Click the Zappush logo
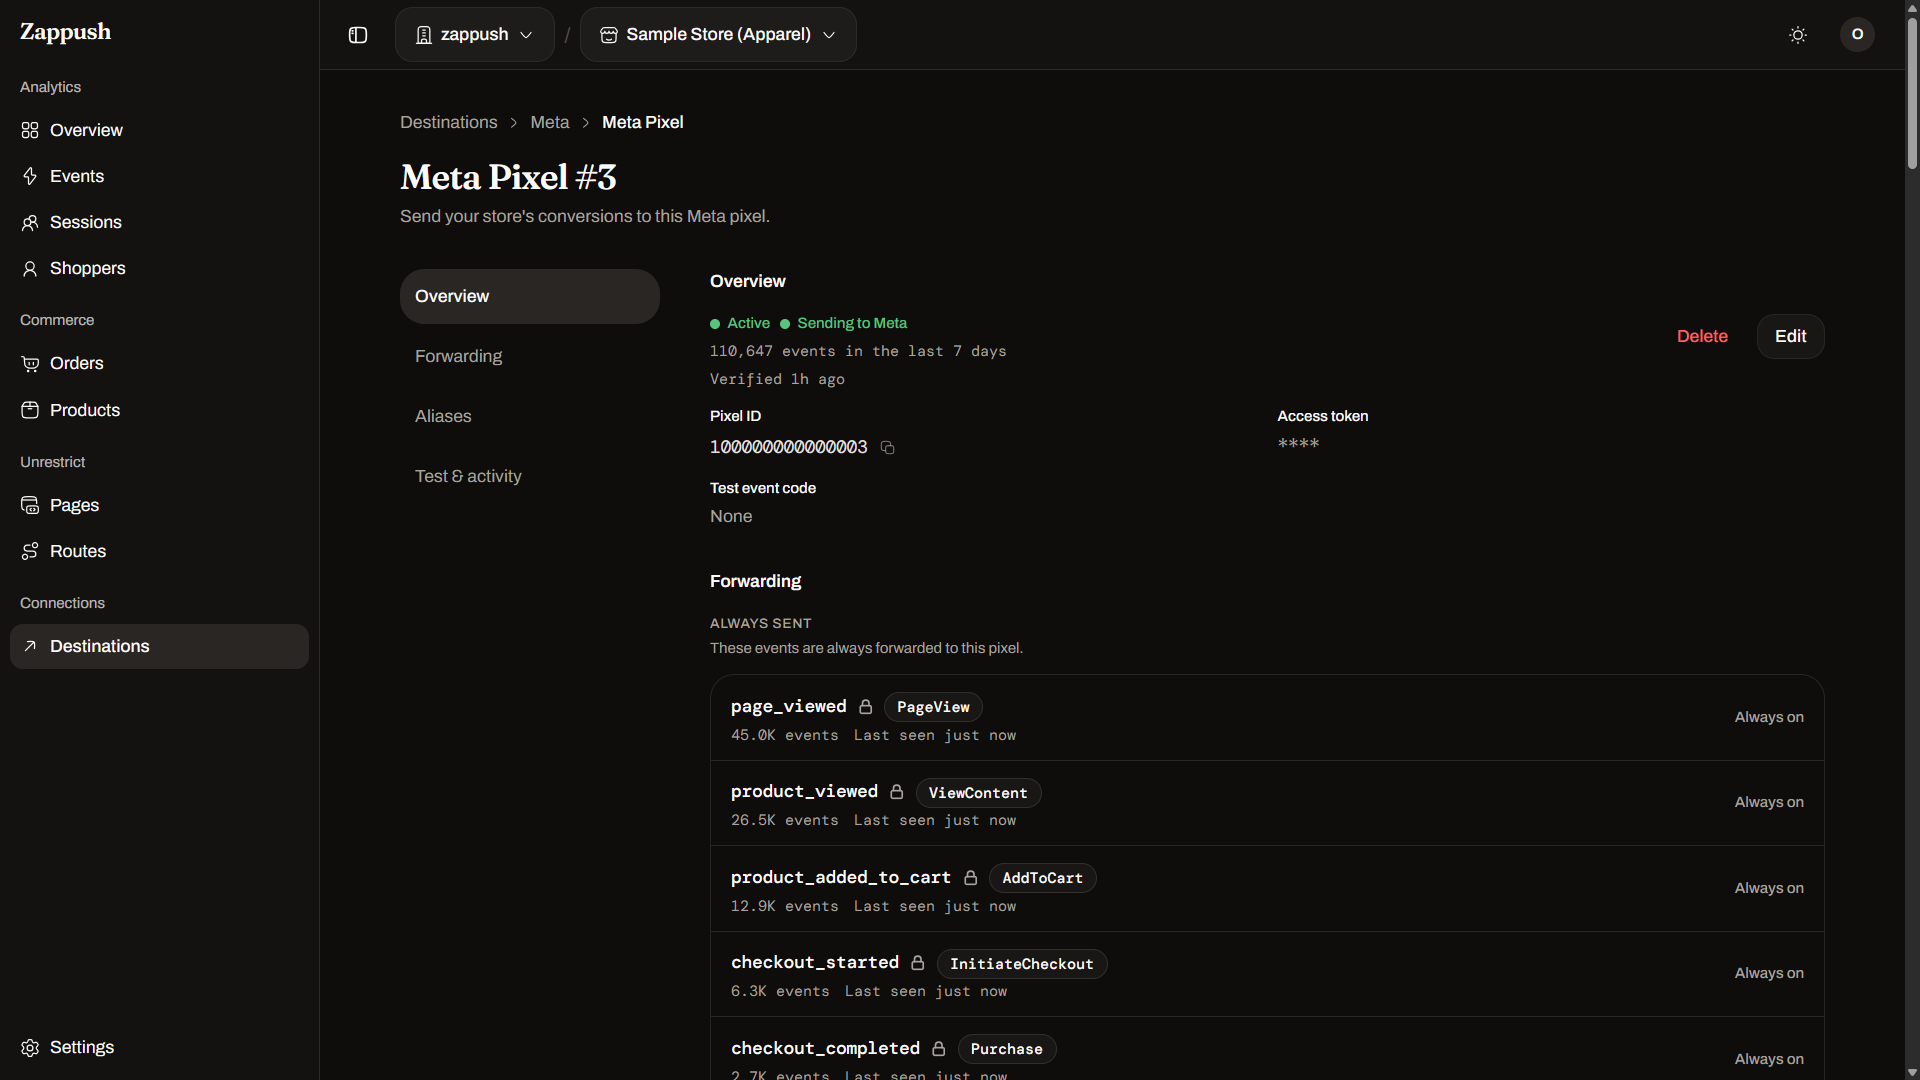 point(65,32)
